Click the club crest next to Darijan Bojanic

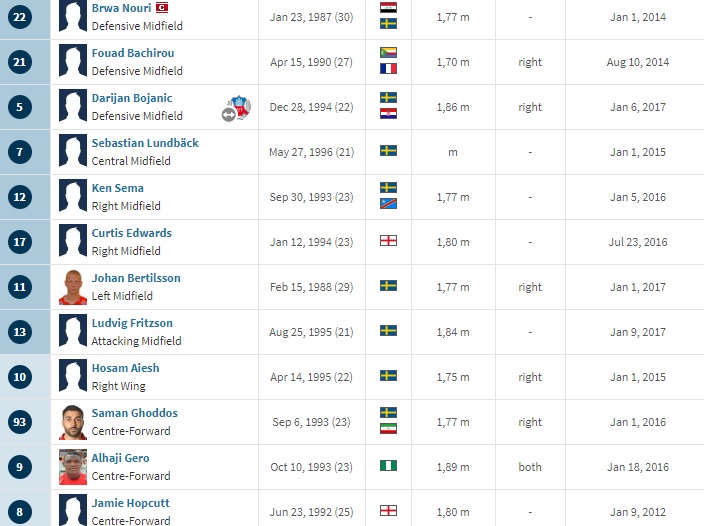coord(241,103)
